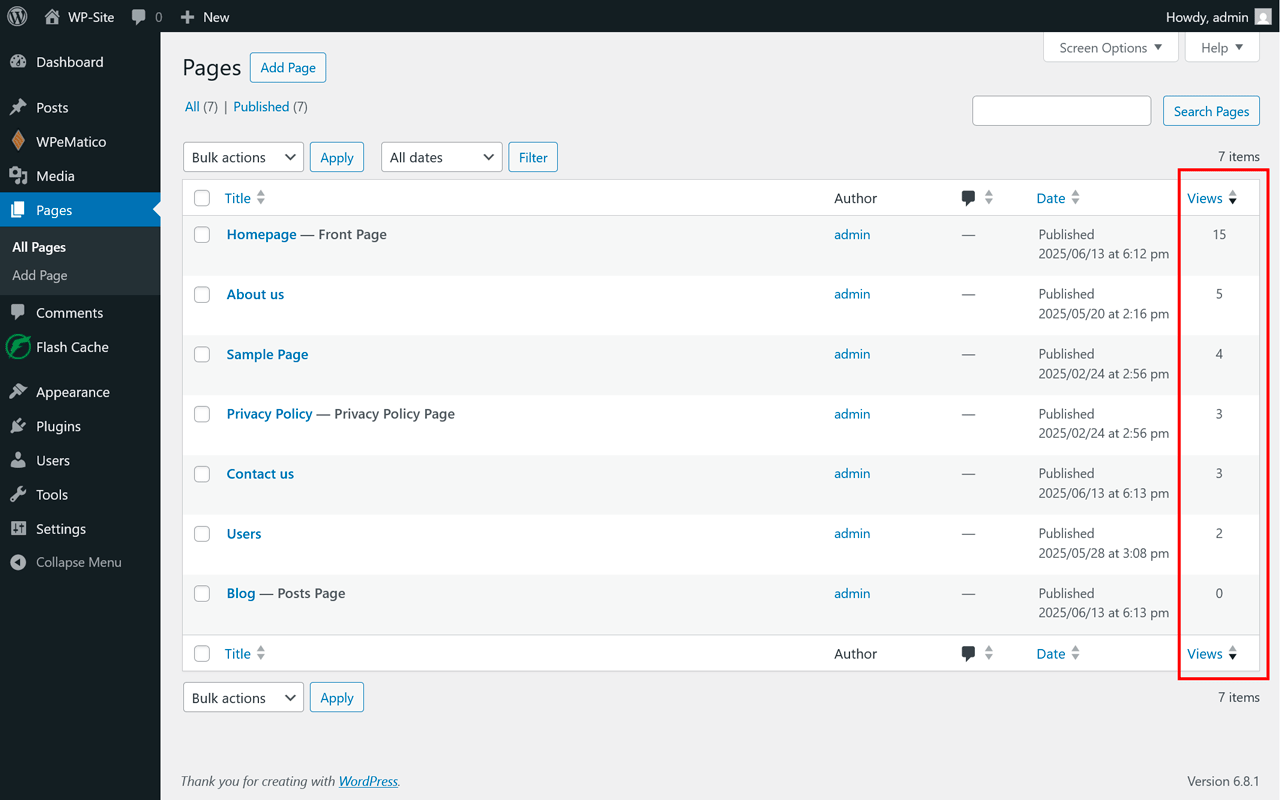Open the All dates filter dropdown
The height and width of the screenshot is (800, 1280).
(x=441, y=156)
